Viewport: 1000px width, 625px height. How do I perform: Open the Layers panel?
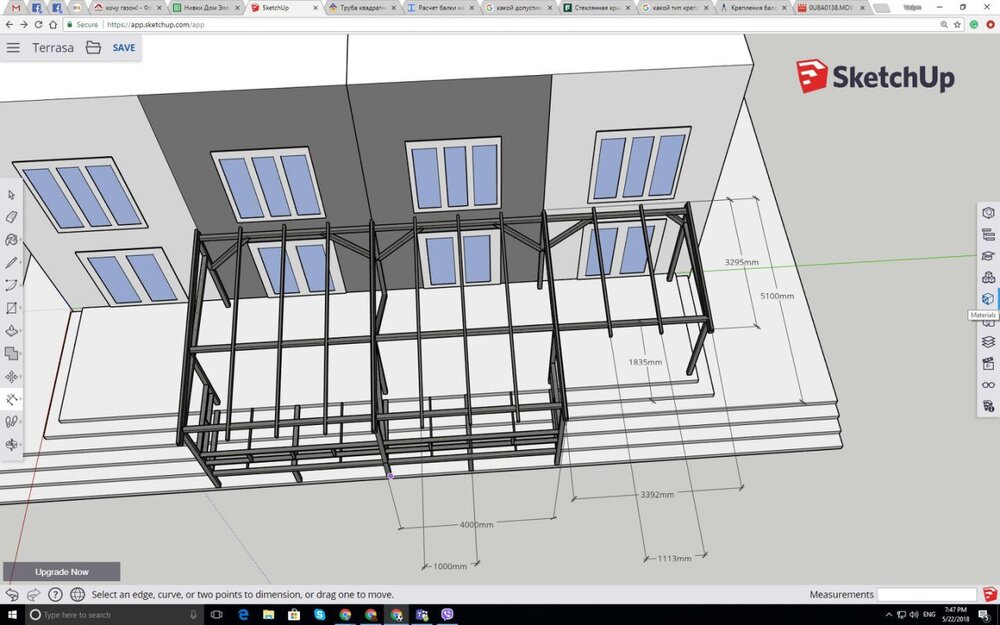coord(988,342)
